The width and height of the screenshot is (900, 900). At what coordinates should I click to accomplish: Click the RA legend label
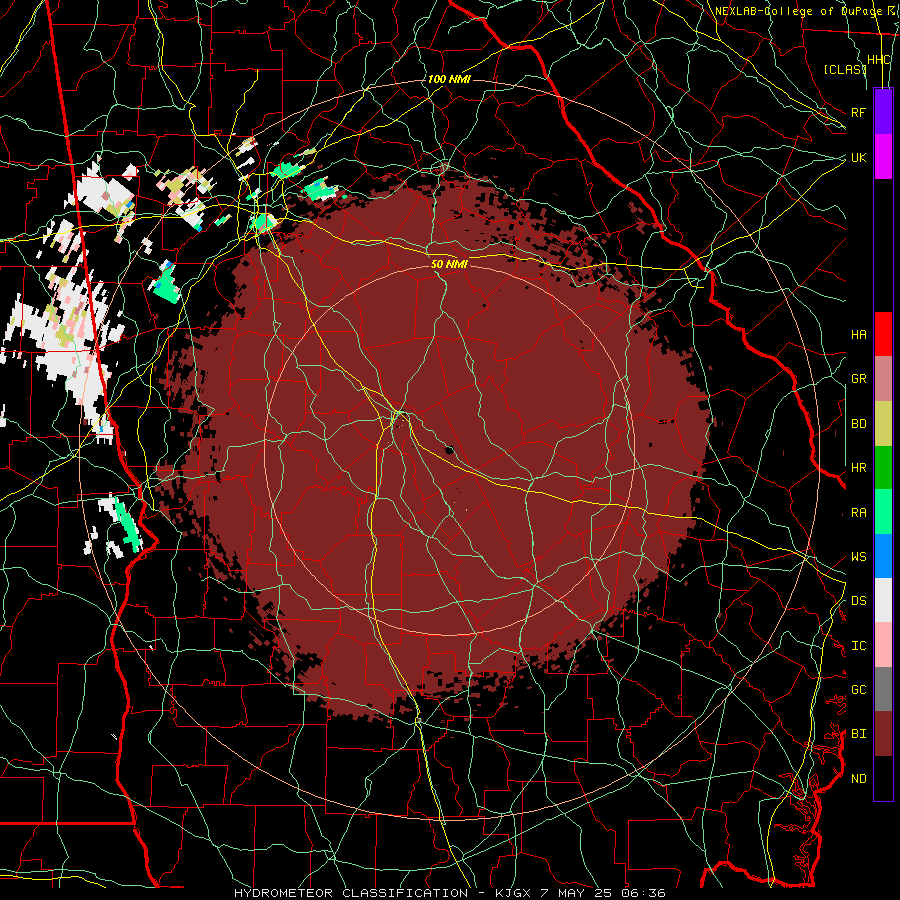(x=859, y=513)
